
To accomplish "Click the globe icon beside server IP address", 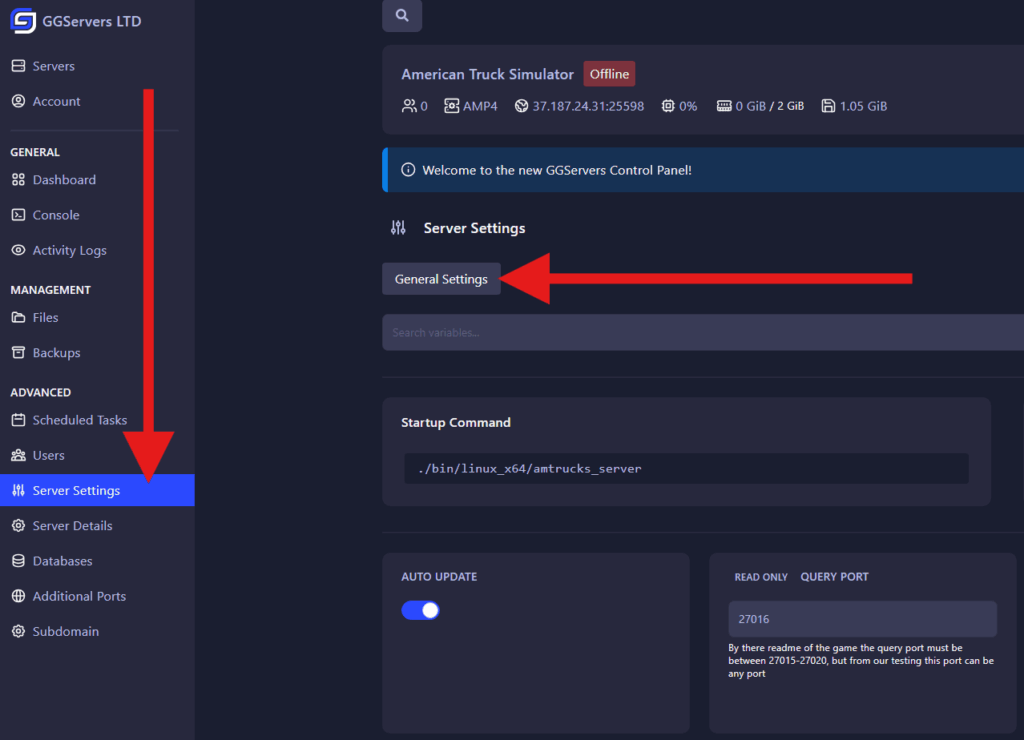I will point(521,106).
